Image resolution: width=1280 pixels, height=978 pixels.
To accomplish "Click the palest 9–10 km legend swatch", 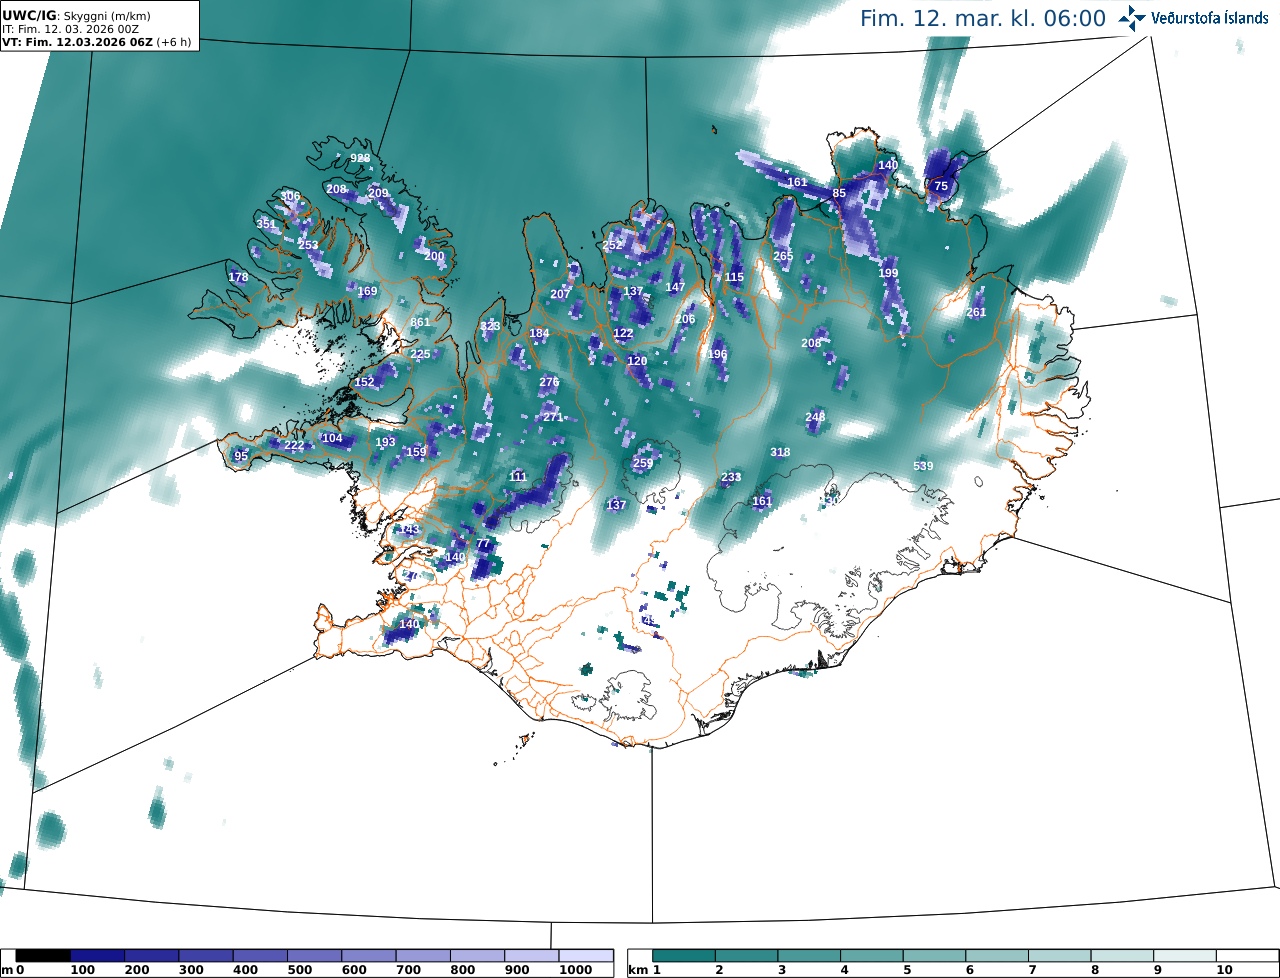I will pos(1185,956).
